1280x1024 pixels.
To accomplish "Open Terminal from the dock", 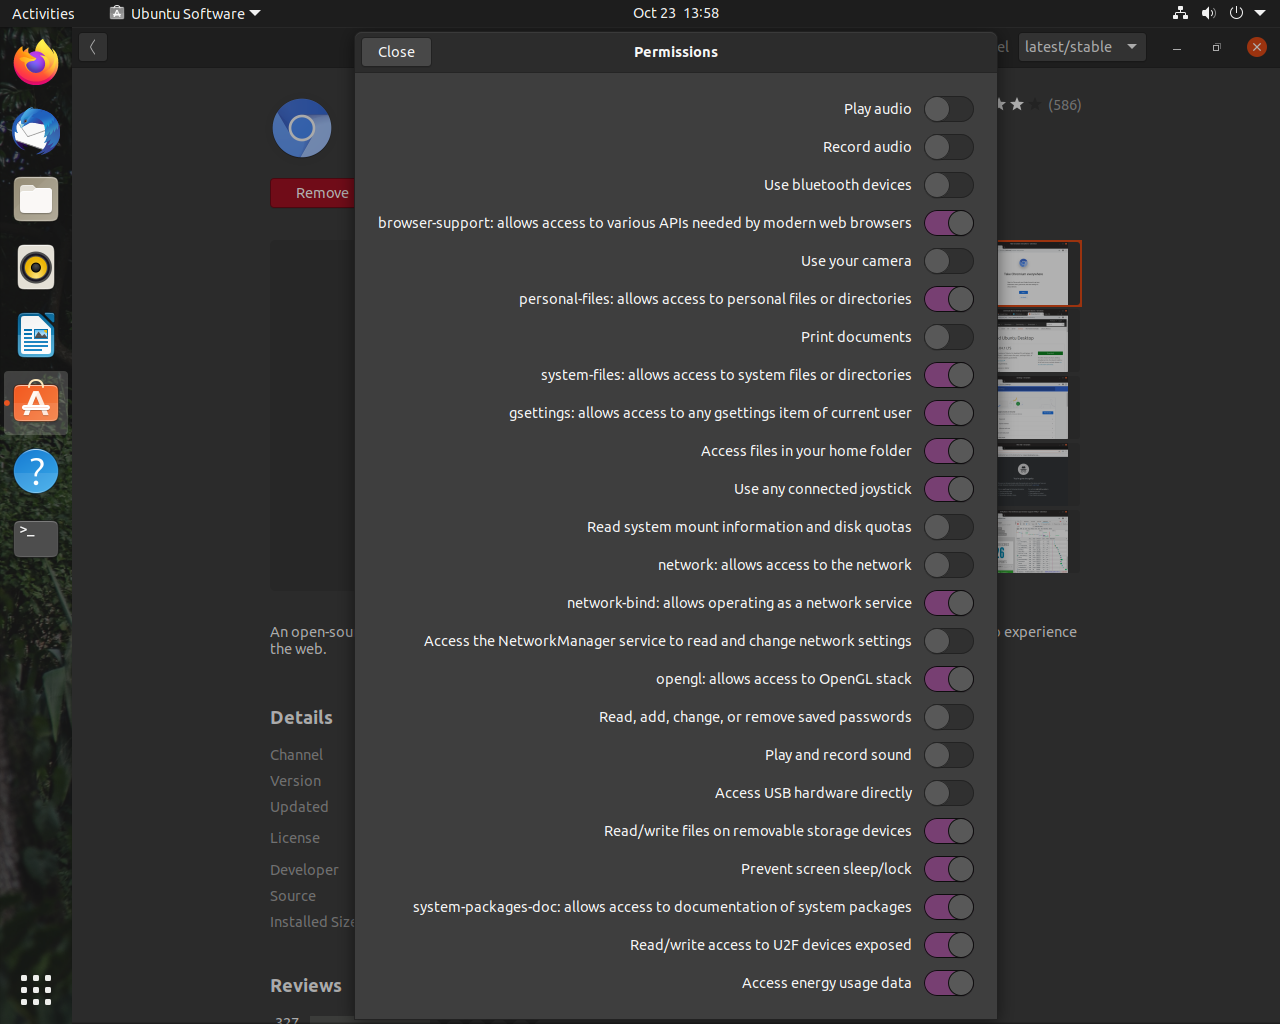I will (36, 539).
